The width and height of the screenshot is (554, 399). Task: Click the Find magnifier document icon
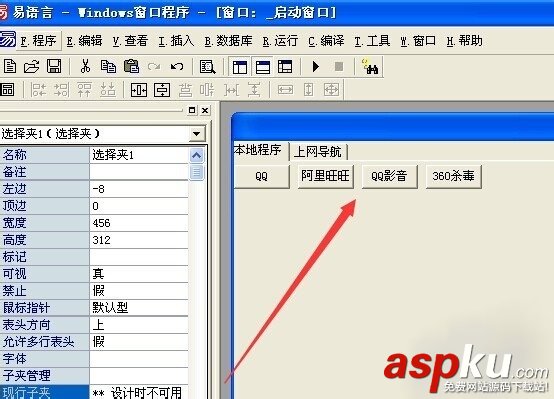(207, 66)
